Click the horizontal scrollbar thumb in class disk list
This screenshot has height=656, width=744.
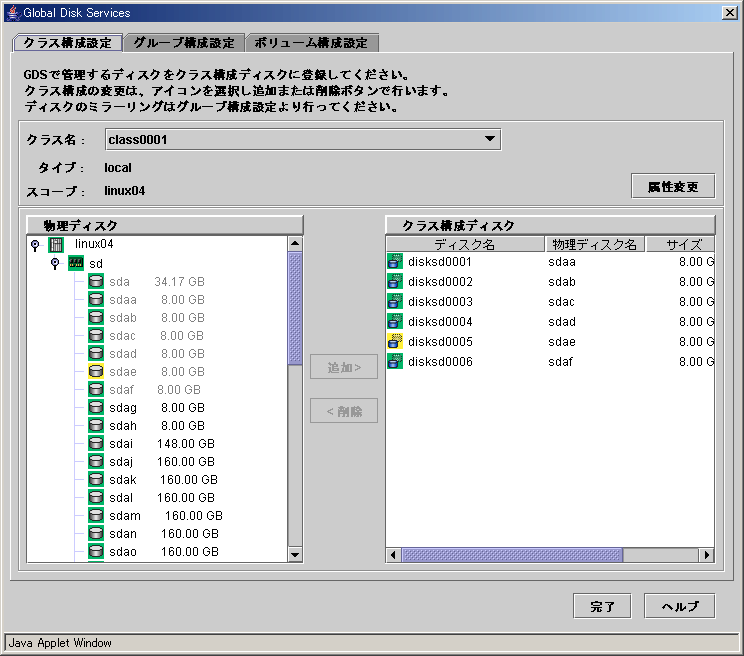[x=512, y=555]
